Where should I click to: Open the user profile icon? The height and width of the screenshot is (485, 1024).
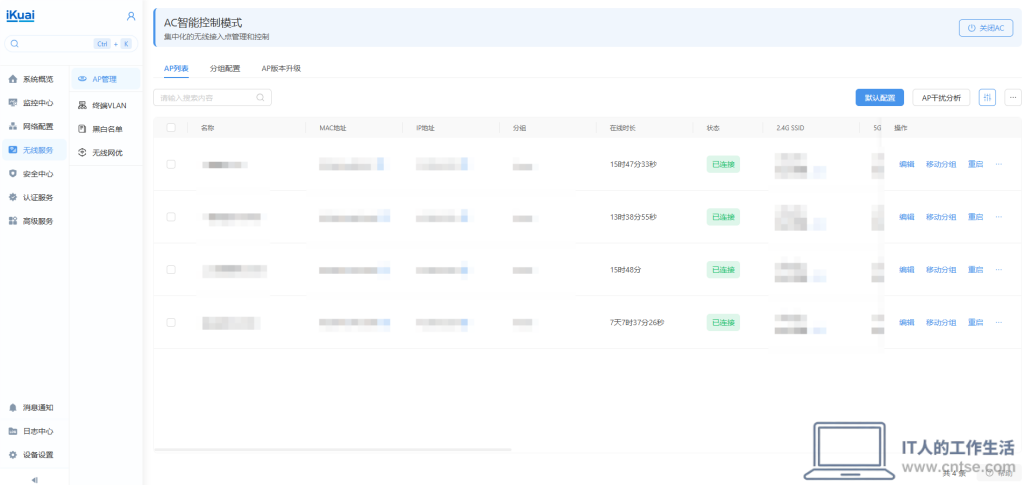[x=131, y=16]
